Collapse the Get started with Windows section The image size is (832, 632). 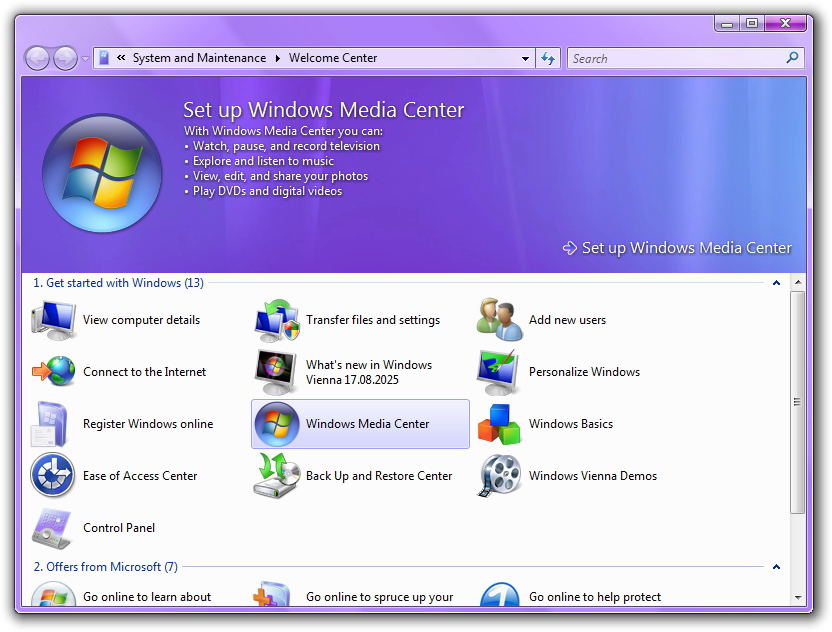pyautogui.click(x=776, y=283)
